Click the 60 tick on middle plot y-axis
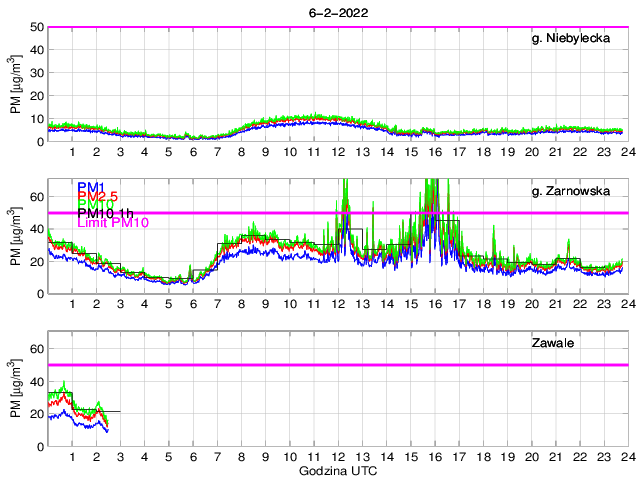Viewport: 640px width, 480px height. coord(37,197)
